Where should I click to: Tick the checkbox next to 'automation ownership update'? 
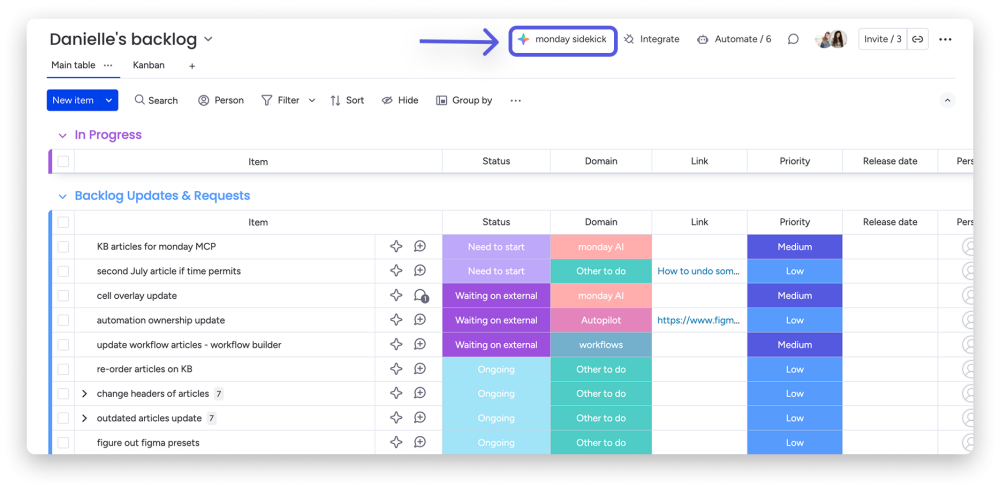pyautogui.click(x=63, y=320)
